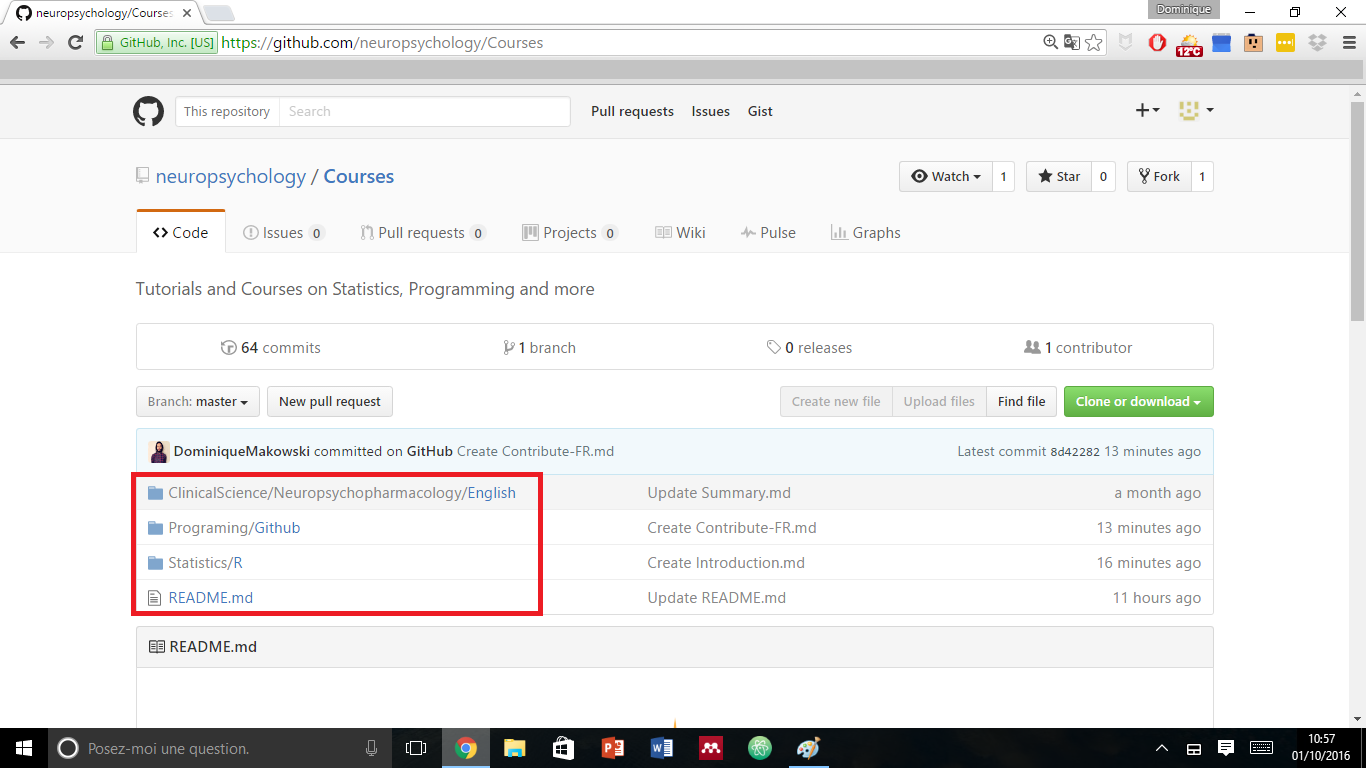The image size is (1366, 768).
Task: Click the McAfee shield extension icon
Action: 1125,43
